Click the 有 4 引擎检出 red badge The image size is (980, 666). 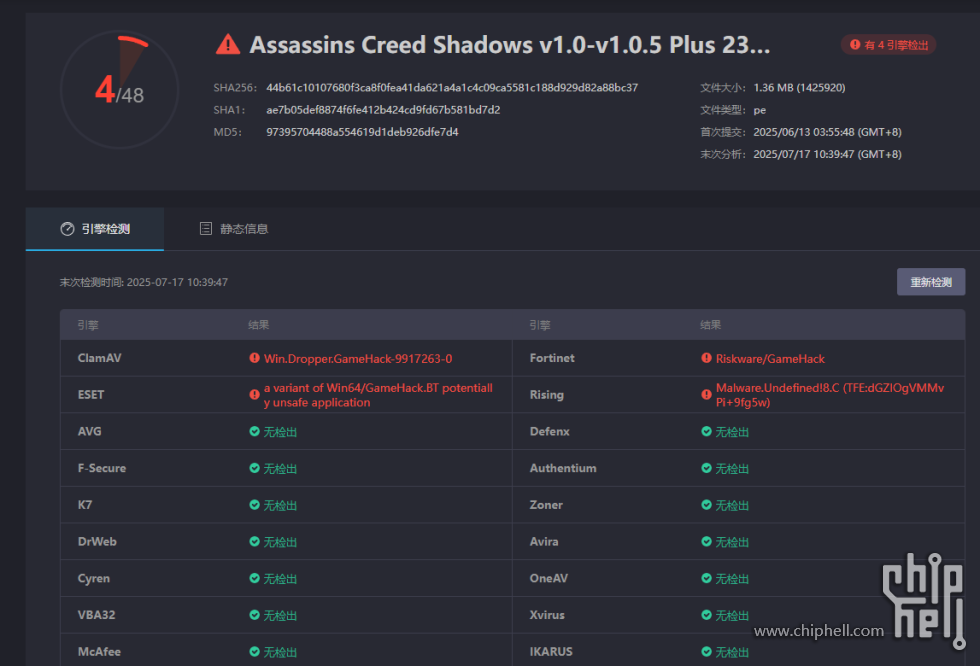pyautogui.click(x=888, y=45)
